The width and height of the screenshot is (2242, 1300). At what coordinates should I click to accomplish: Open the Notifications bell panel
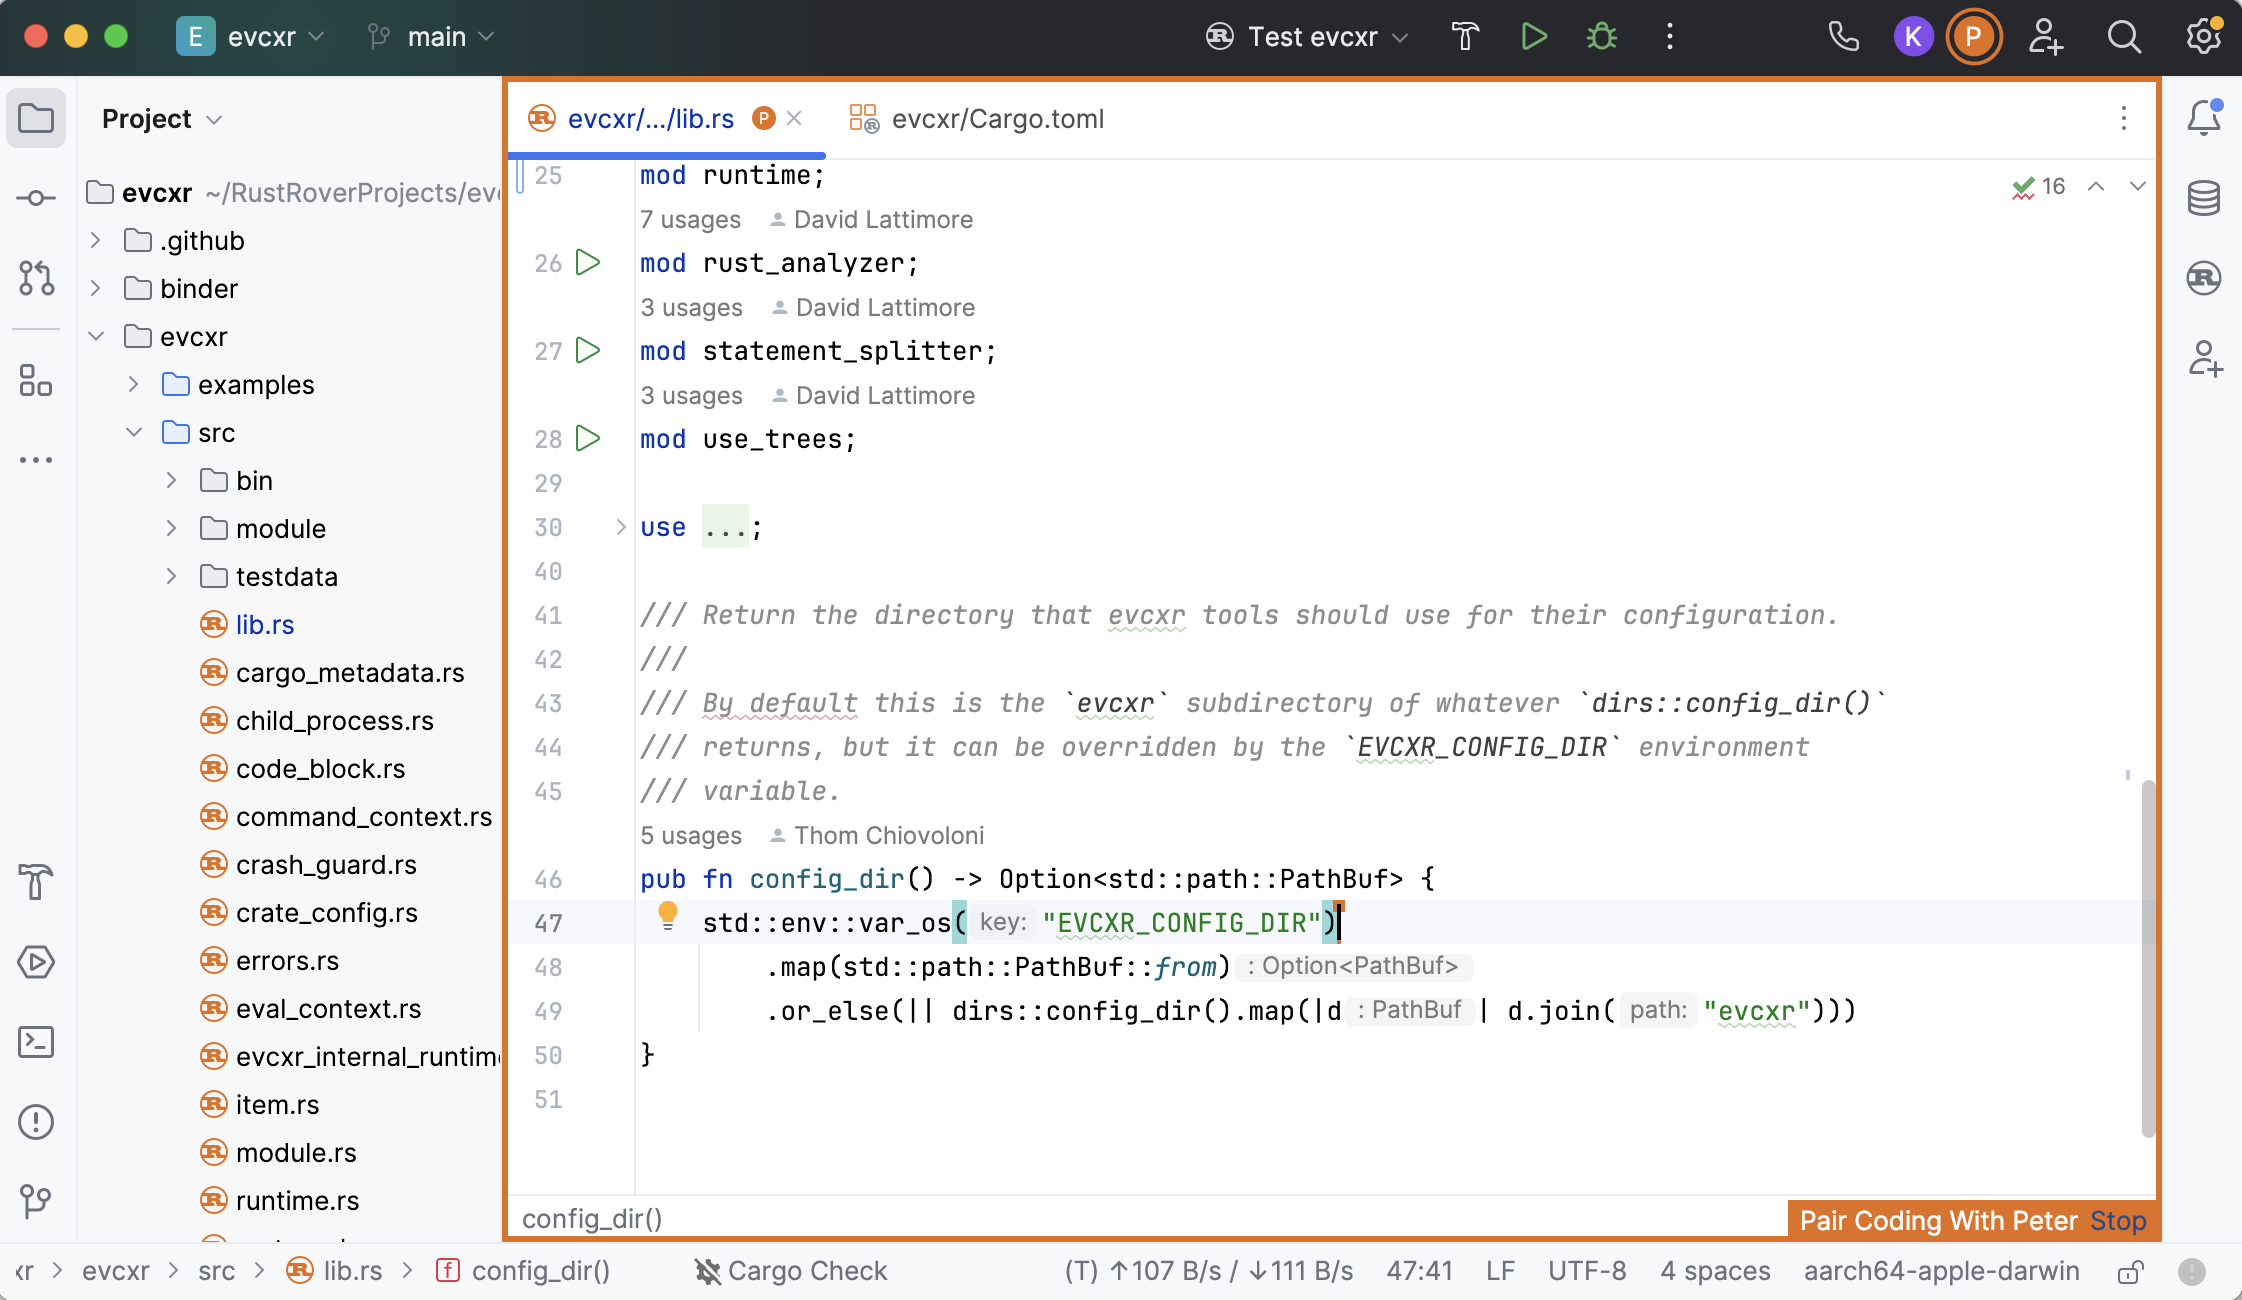pos(2204,118)
